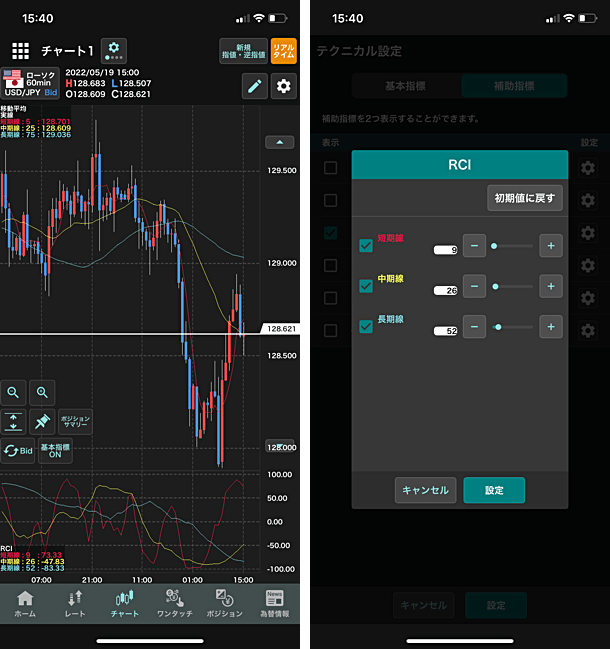Open chart layout settings gear next to チャート1
The image size is (610, 649).
114,51
